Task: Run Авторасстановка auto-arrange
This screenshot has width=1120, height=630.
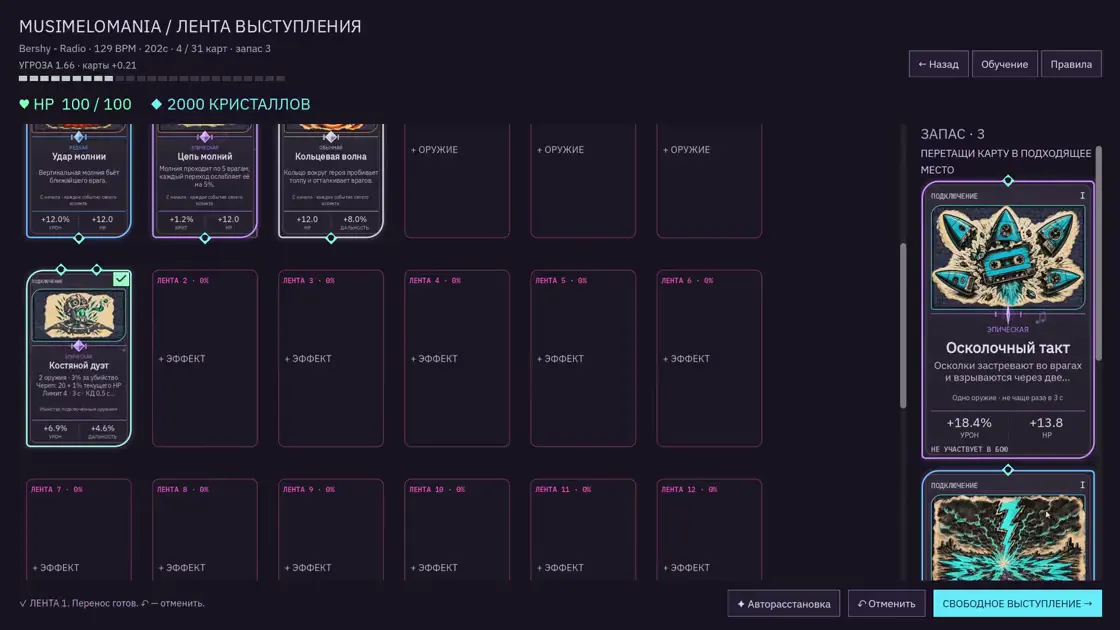Action: pyautogui.click(x=784, y=604)
